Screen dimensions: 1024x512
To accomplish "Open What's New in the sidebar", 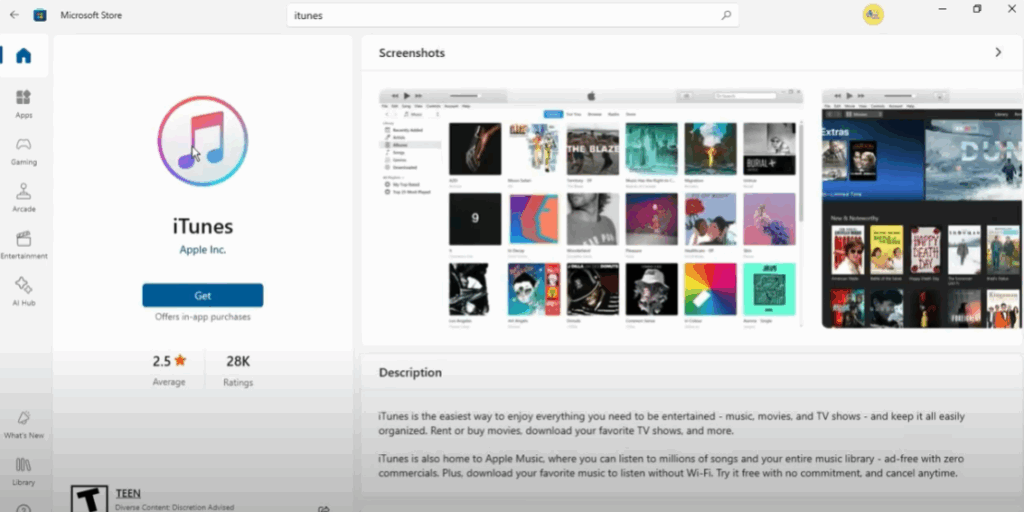I will click(24, 424).
